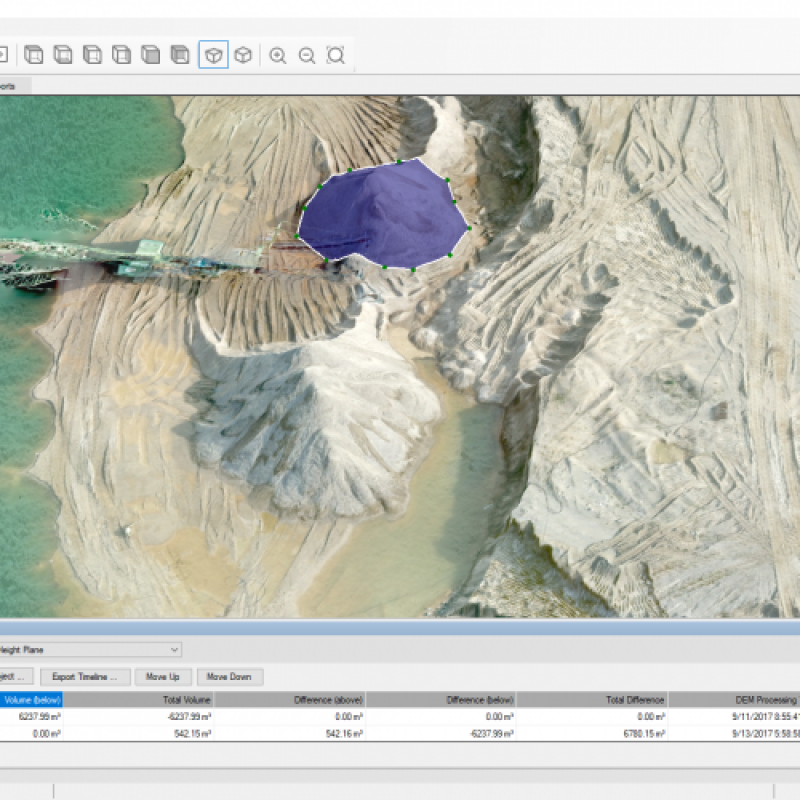Select the sixth view-cube icon beside the highlighted cube
Viewport: 800px width, 800px height.
point(180,55)
